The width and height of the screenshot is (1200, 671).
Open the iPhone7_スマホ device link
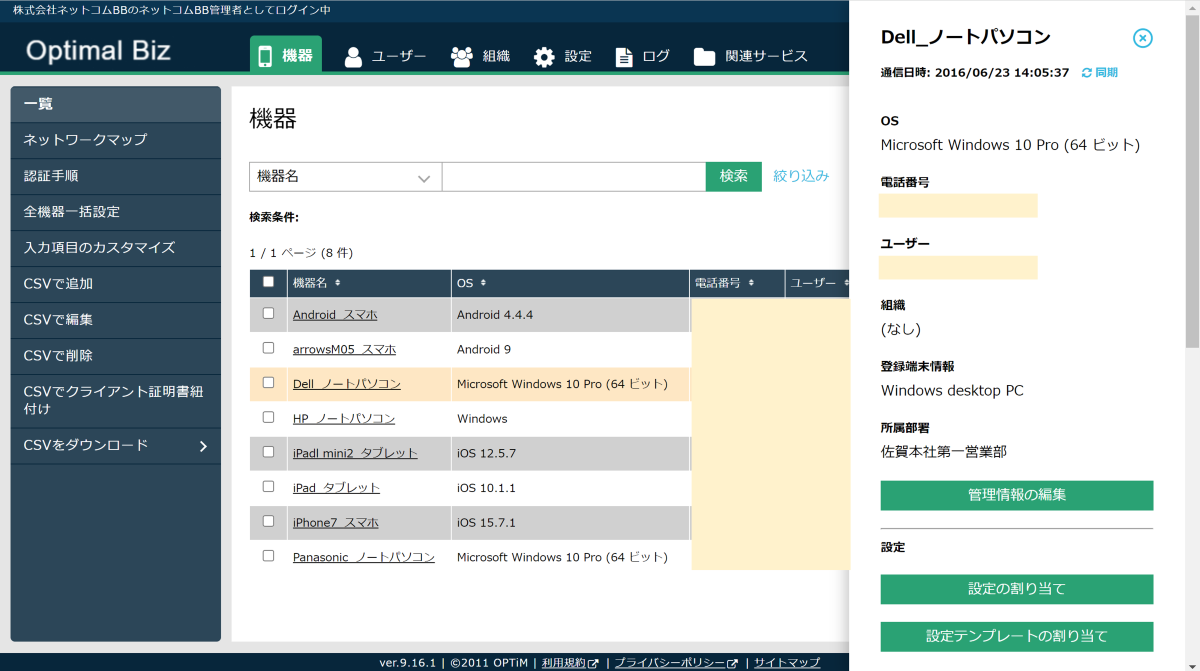(335, 523)
